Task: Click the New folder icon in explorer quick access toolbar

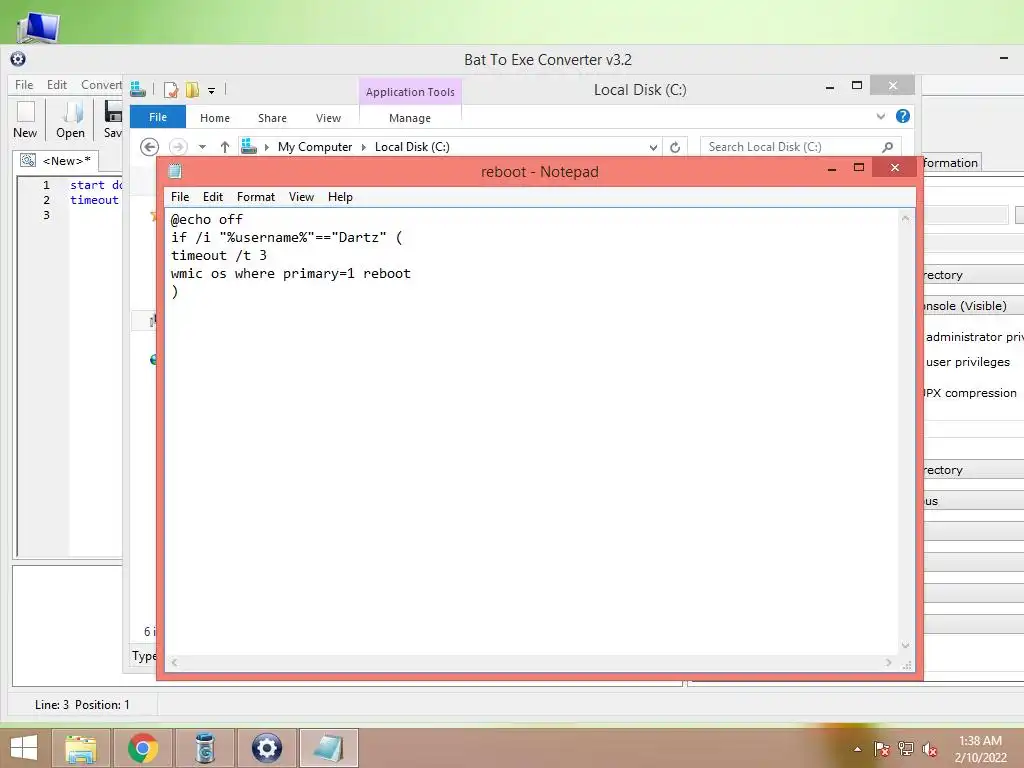Action: 192,90
